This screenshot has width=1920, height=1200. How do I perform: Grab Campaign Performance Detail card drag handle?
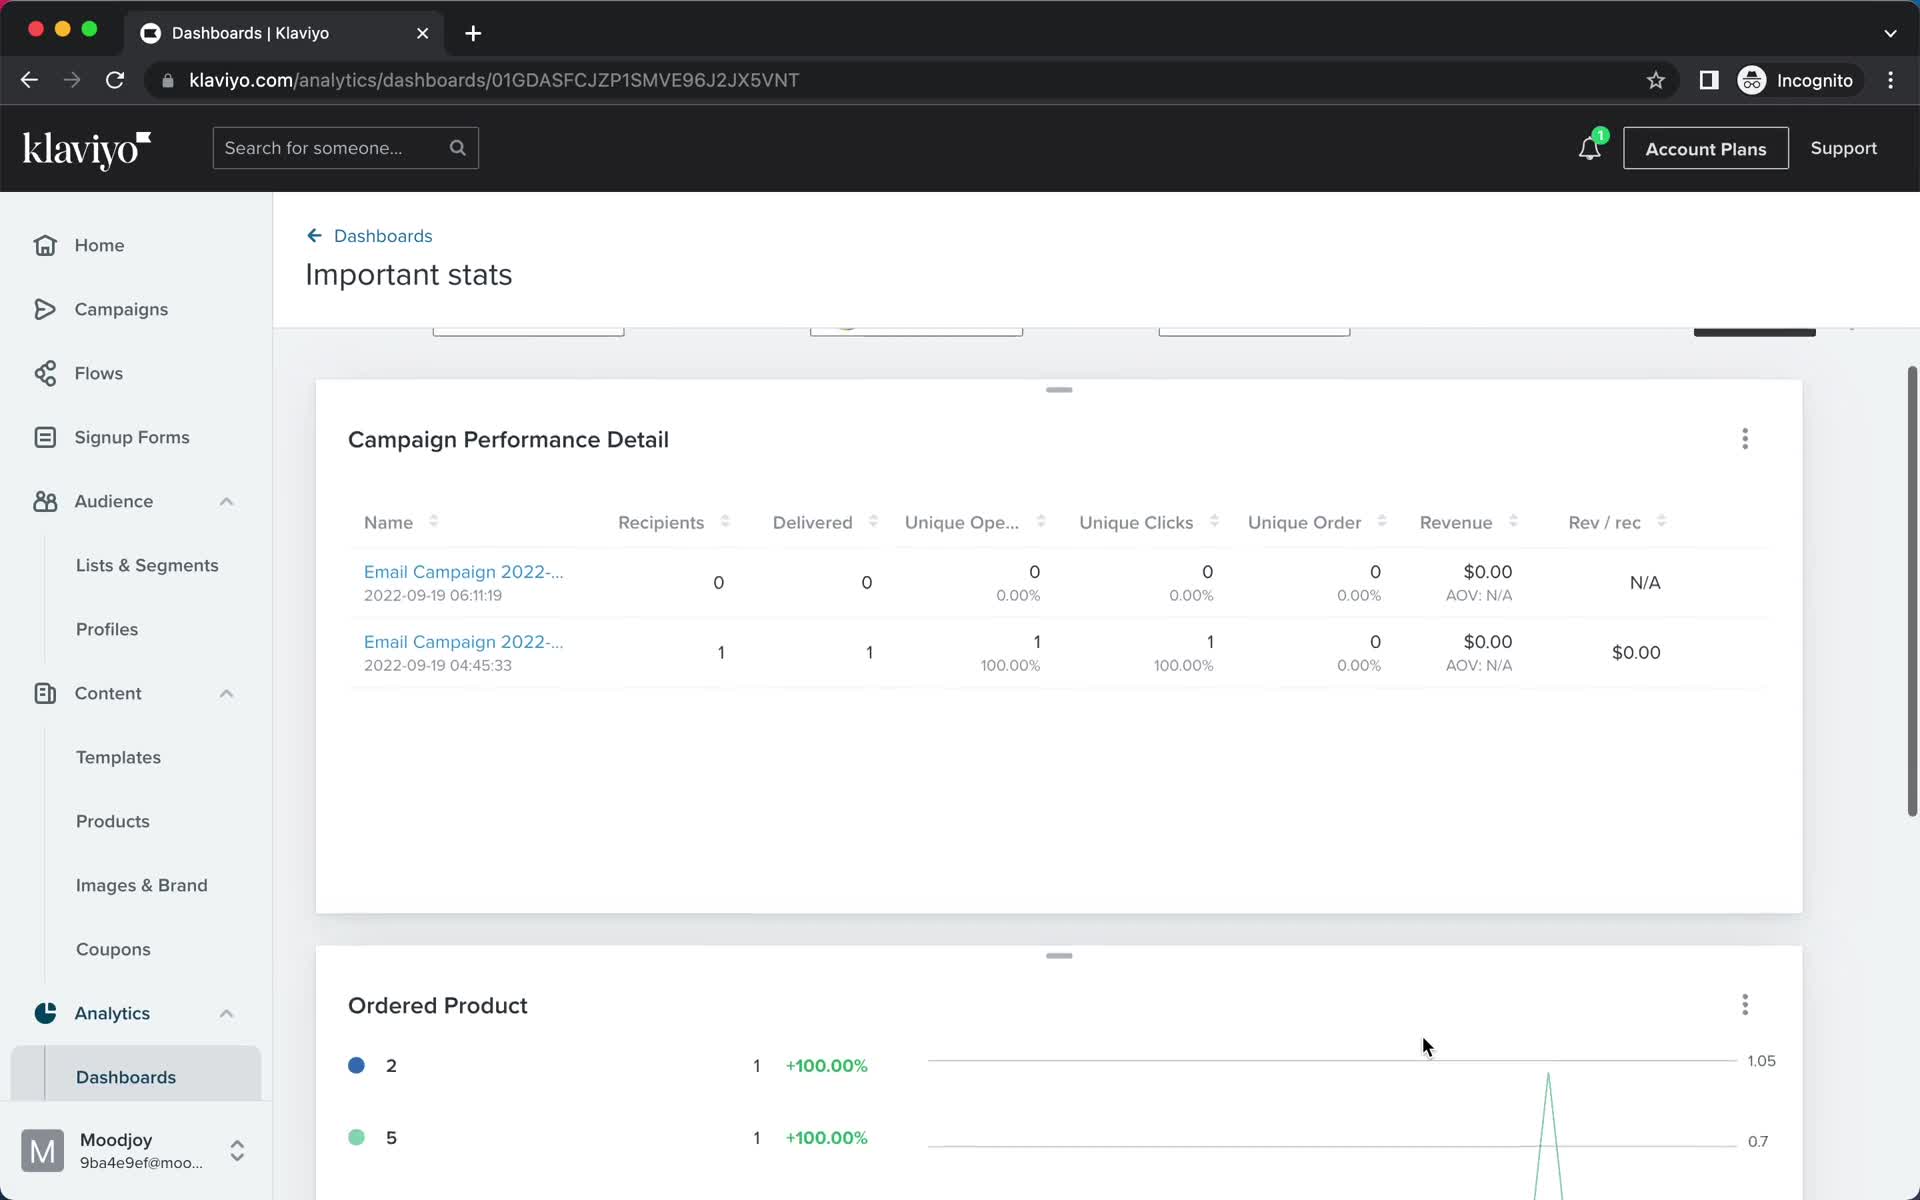tap(1059, 390)
